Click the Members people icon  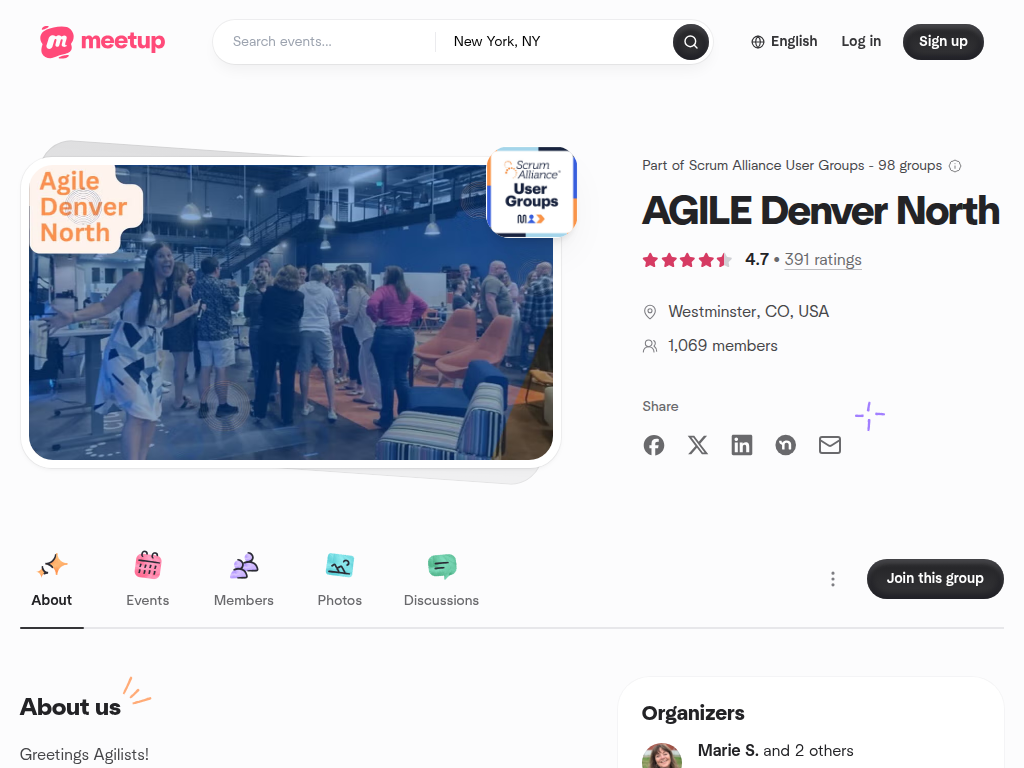pyautogui.click(x=244, y=566)
